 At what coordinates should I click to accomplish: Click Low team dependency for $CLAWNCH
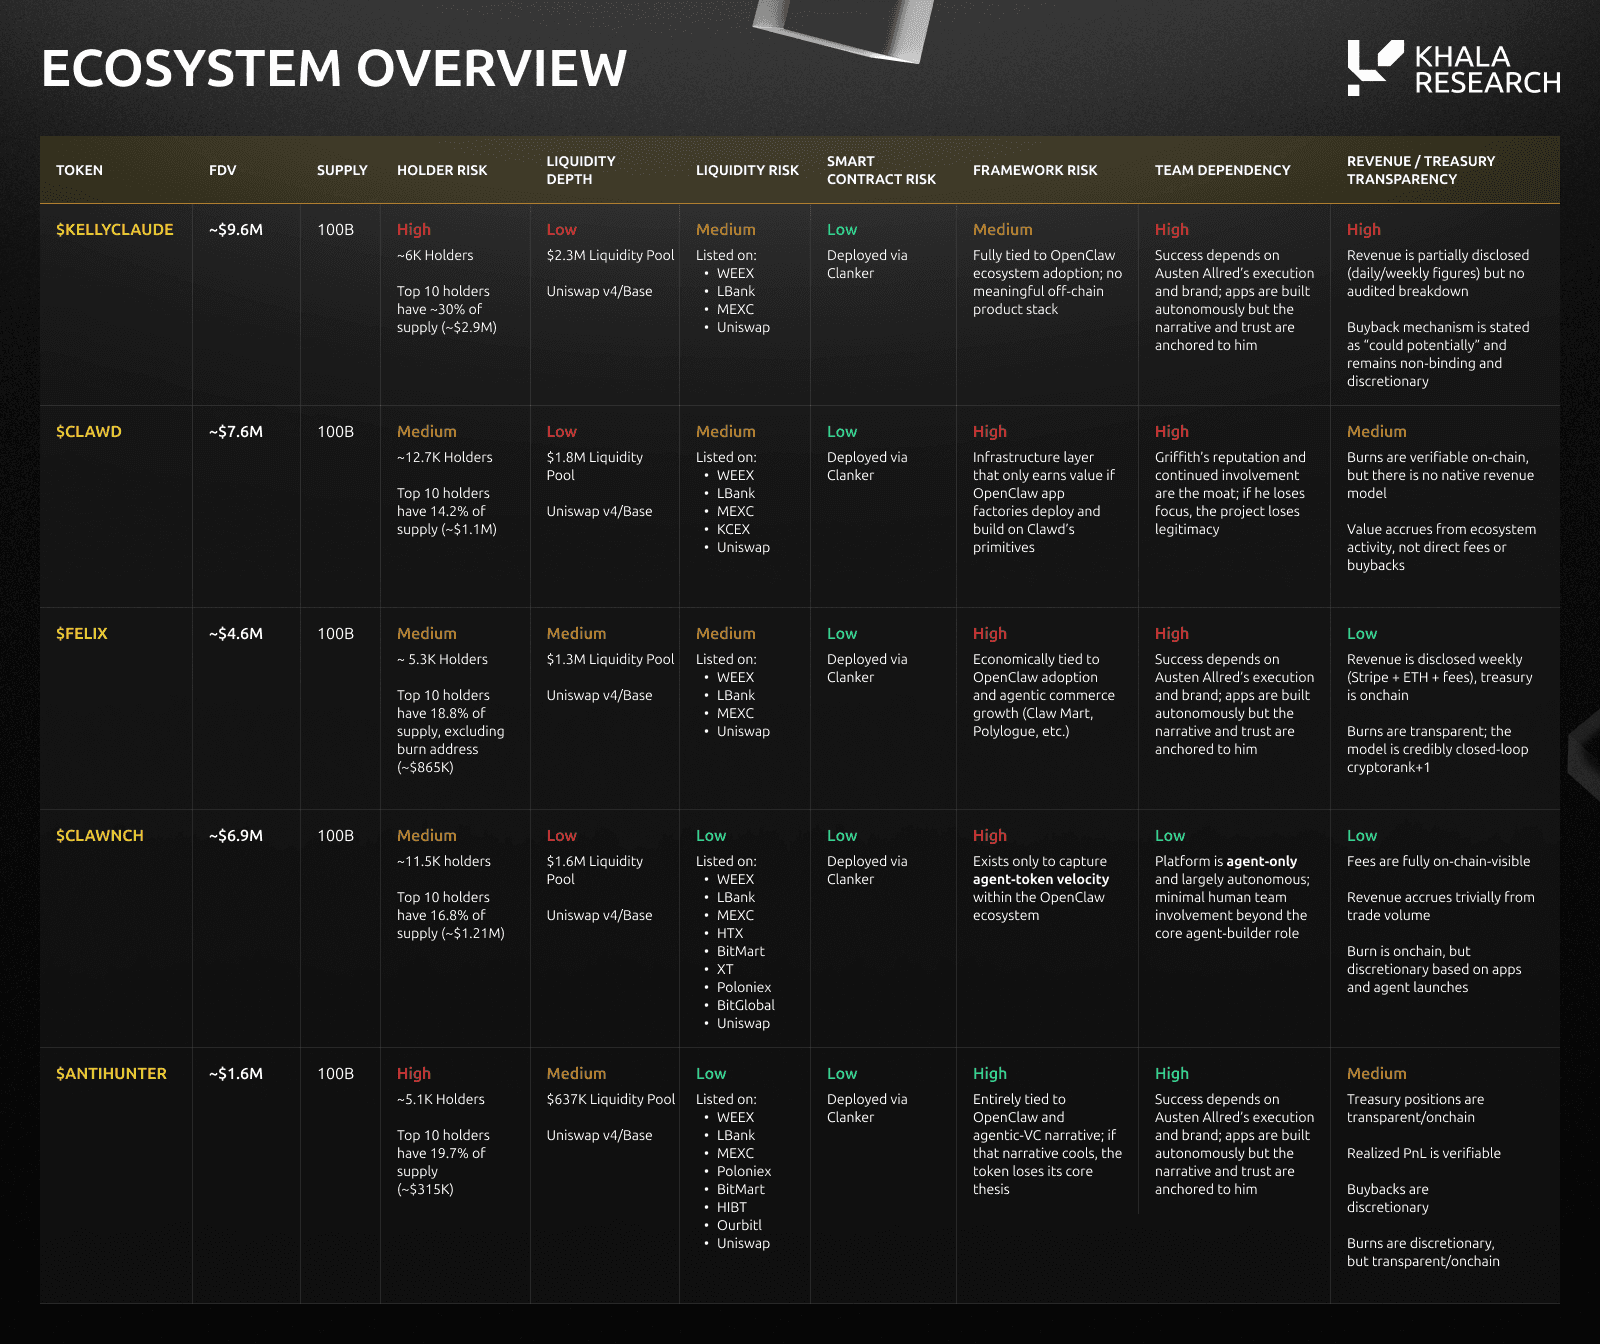point(1170,835)
